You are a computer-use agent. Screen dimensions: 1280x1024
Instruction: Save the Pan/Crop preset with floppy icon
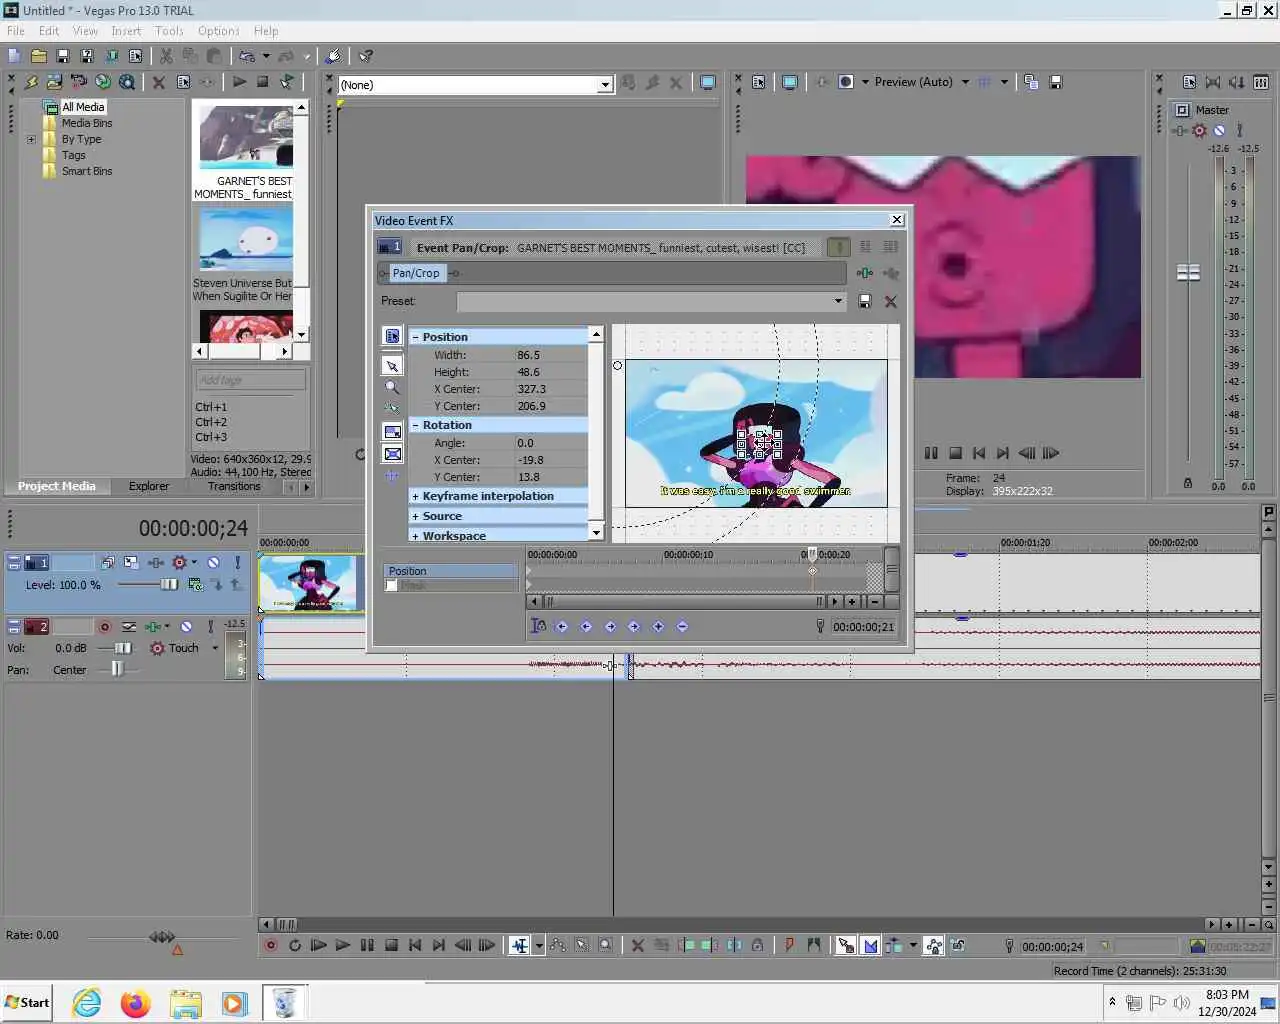pyautogui.click(x=865, y=301)
